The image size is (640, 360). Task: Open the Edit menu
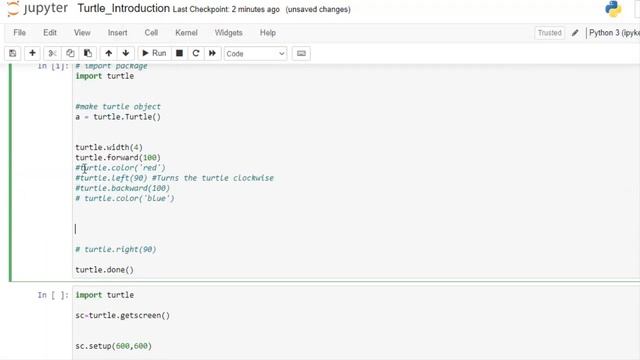[50, 33]
